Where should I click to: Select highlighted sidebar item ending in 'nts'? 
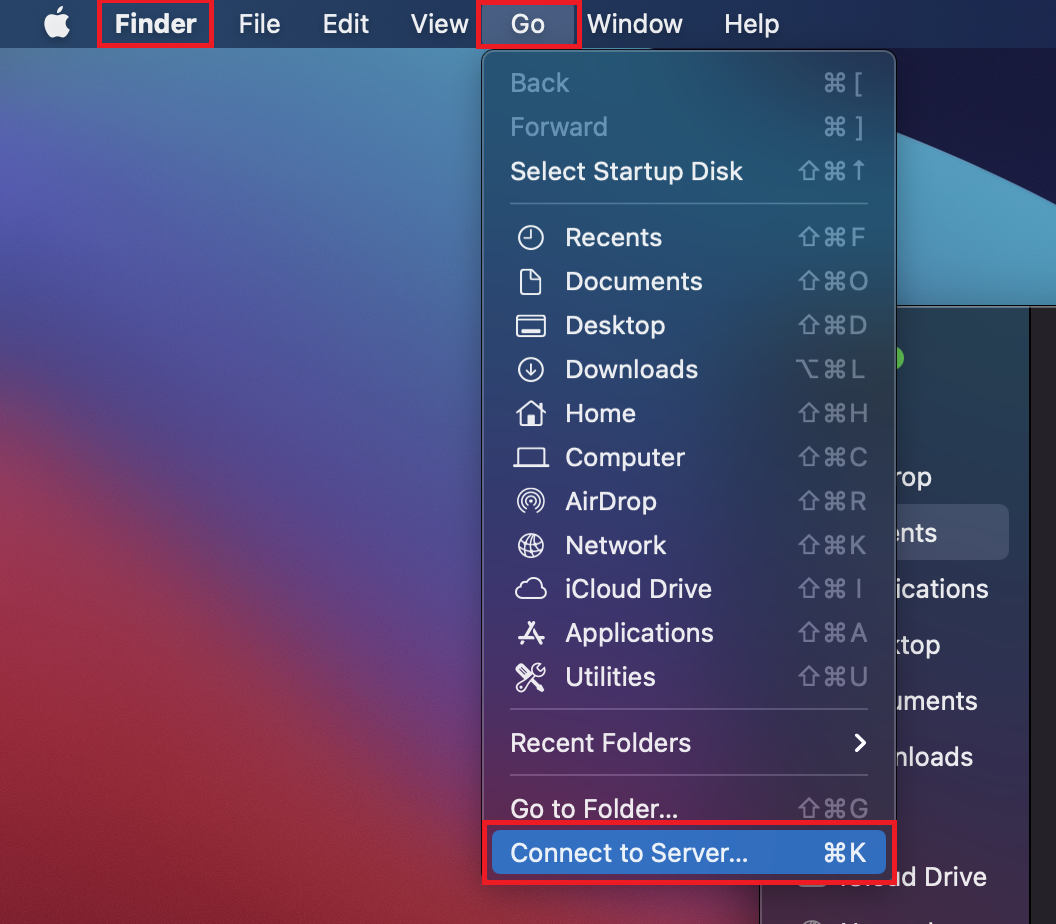[952, 532]
